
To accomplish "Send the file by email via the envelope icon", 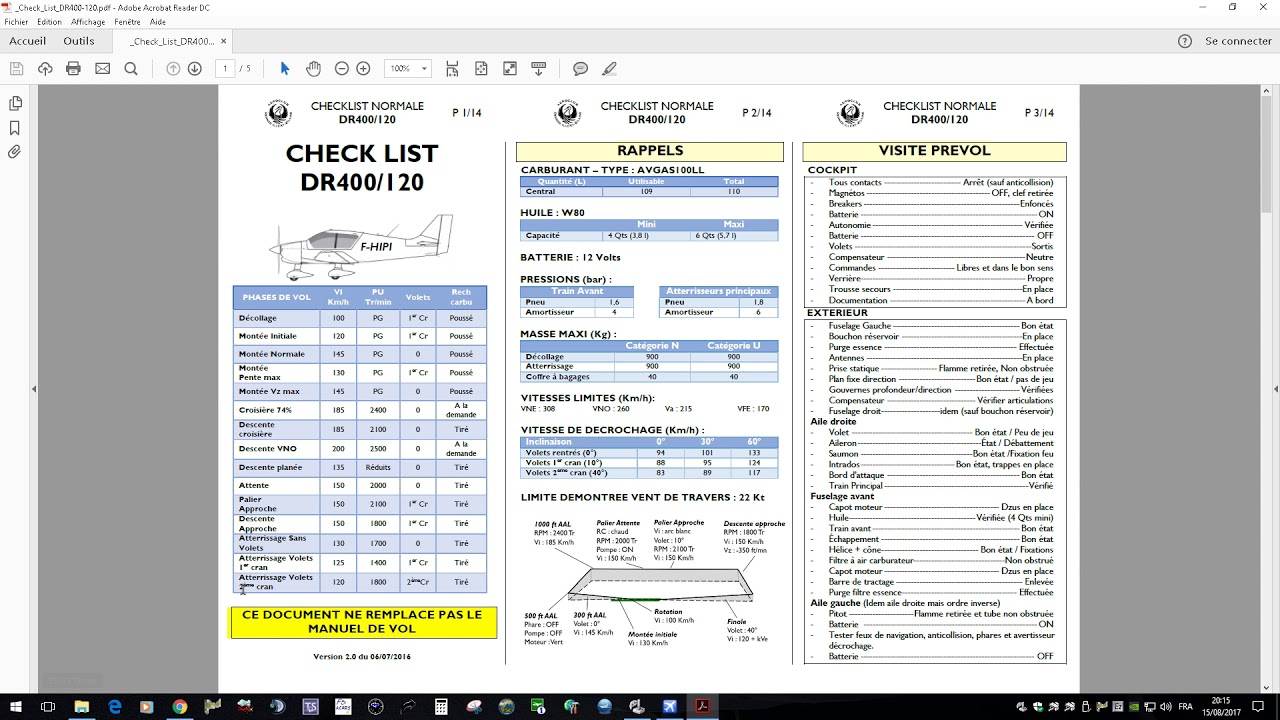I will click(x=102, y=69).
